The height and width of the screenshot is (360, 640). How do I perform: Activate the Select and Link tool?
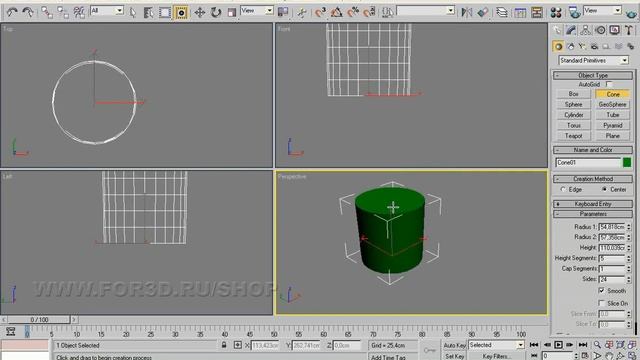pos(47,12)
